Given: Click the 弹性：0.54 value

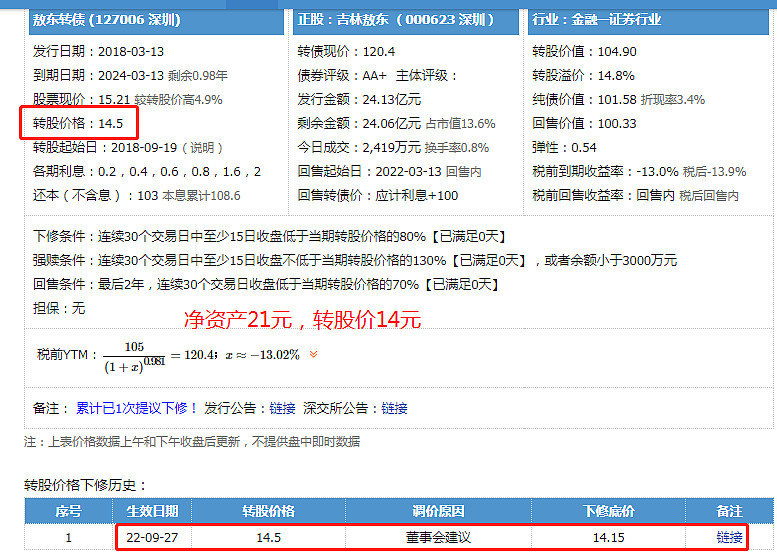Looking at the screenshot, I should click(x=584, y=148).
